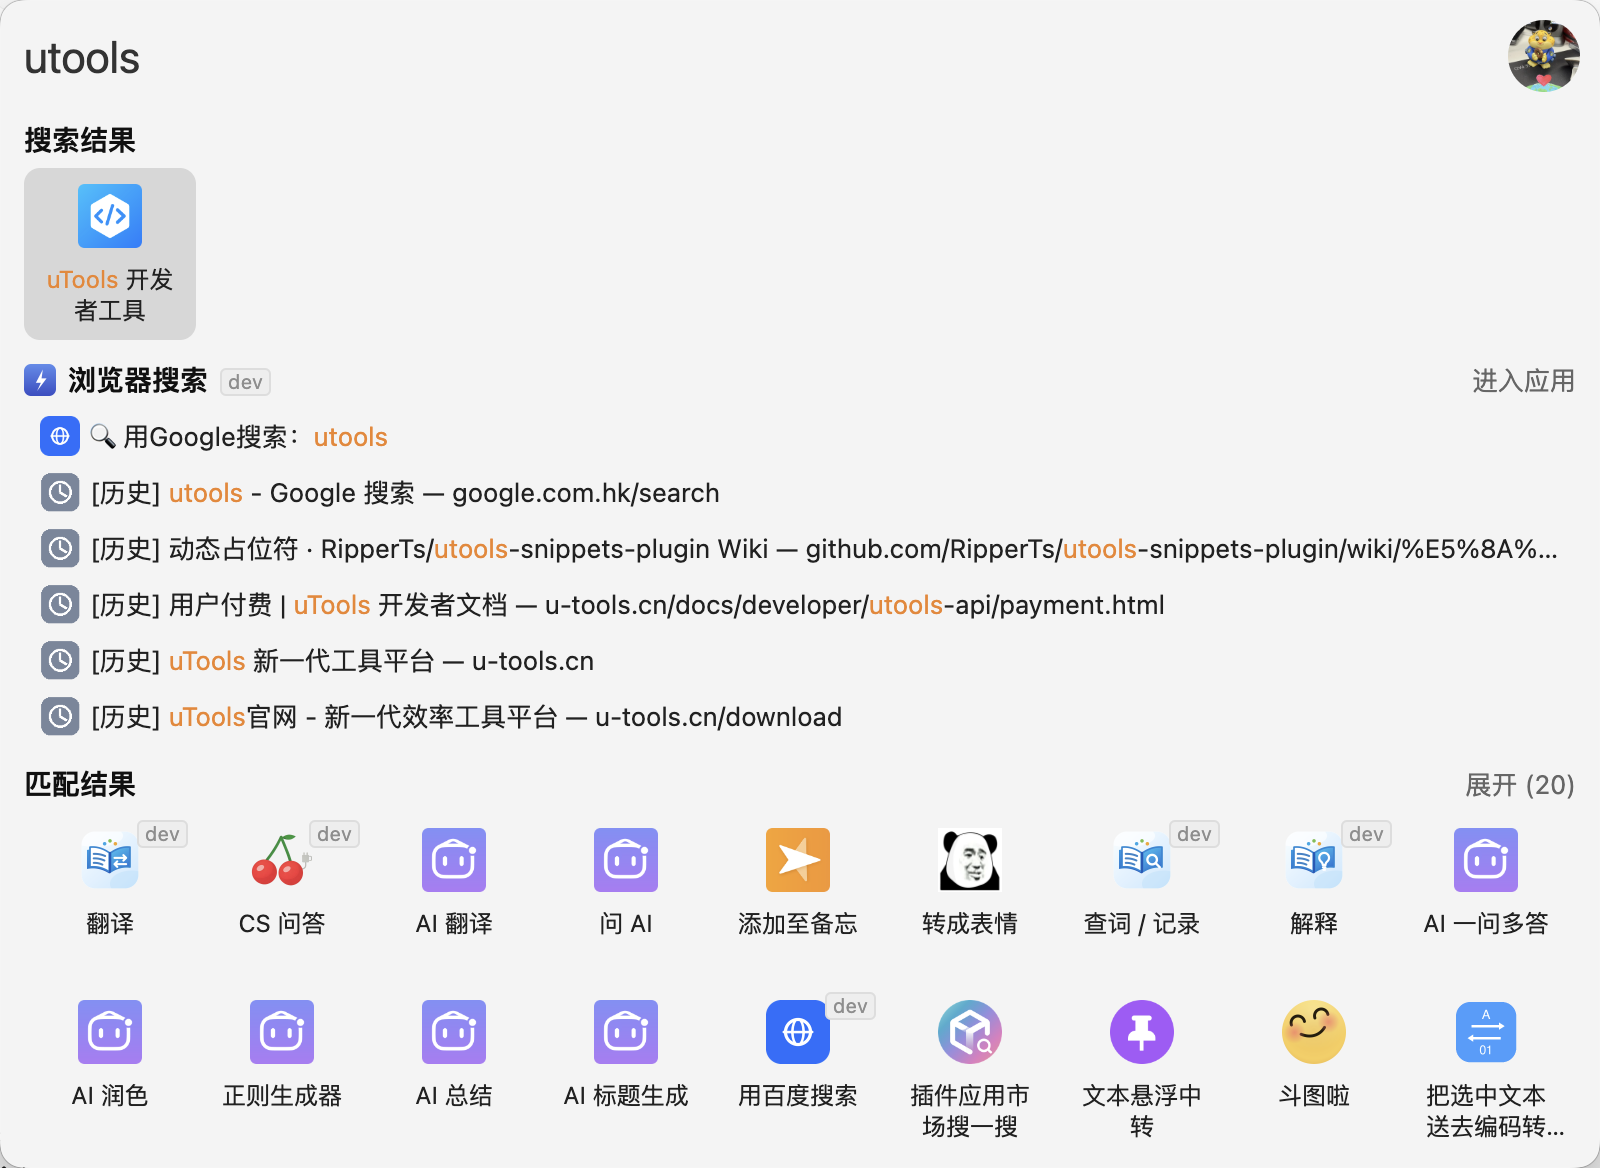The height and width of the screenshot is (1168, 1600).
Task: Click the clock icon beside 用户付费 entry
Action: click(60, 604)
